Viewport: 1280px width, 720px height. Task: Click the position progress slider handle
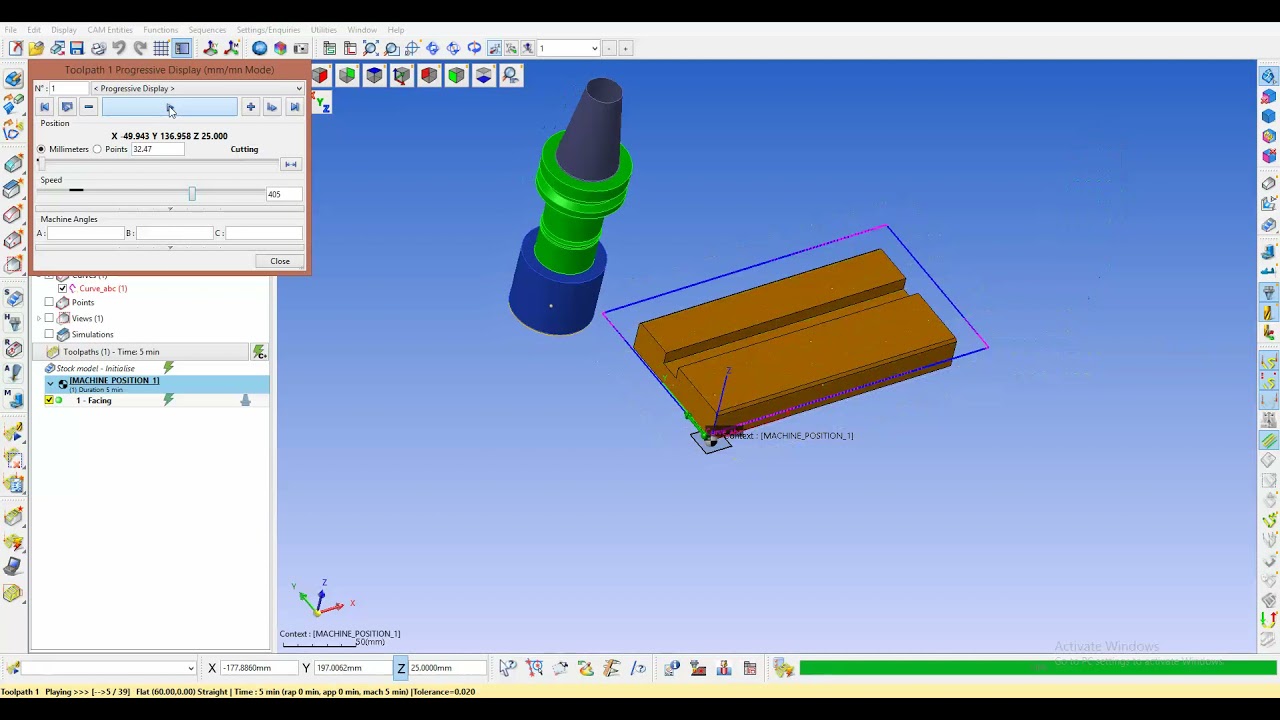pyautogui.click(x=40, y=163)
